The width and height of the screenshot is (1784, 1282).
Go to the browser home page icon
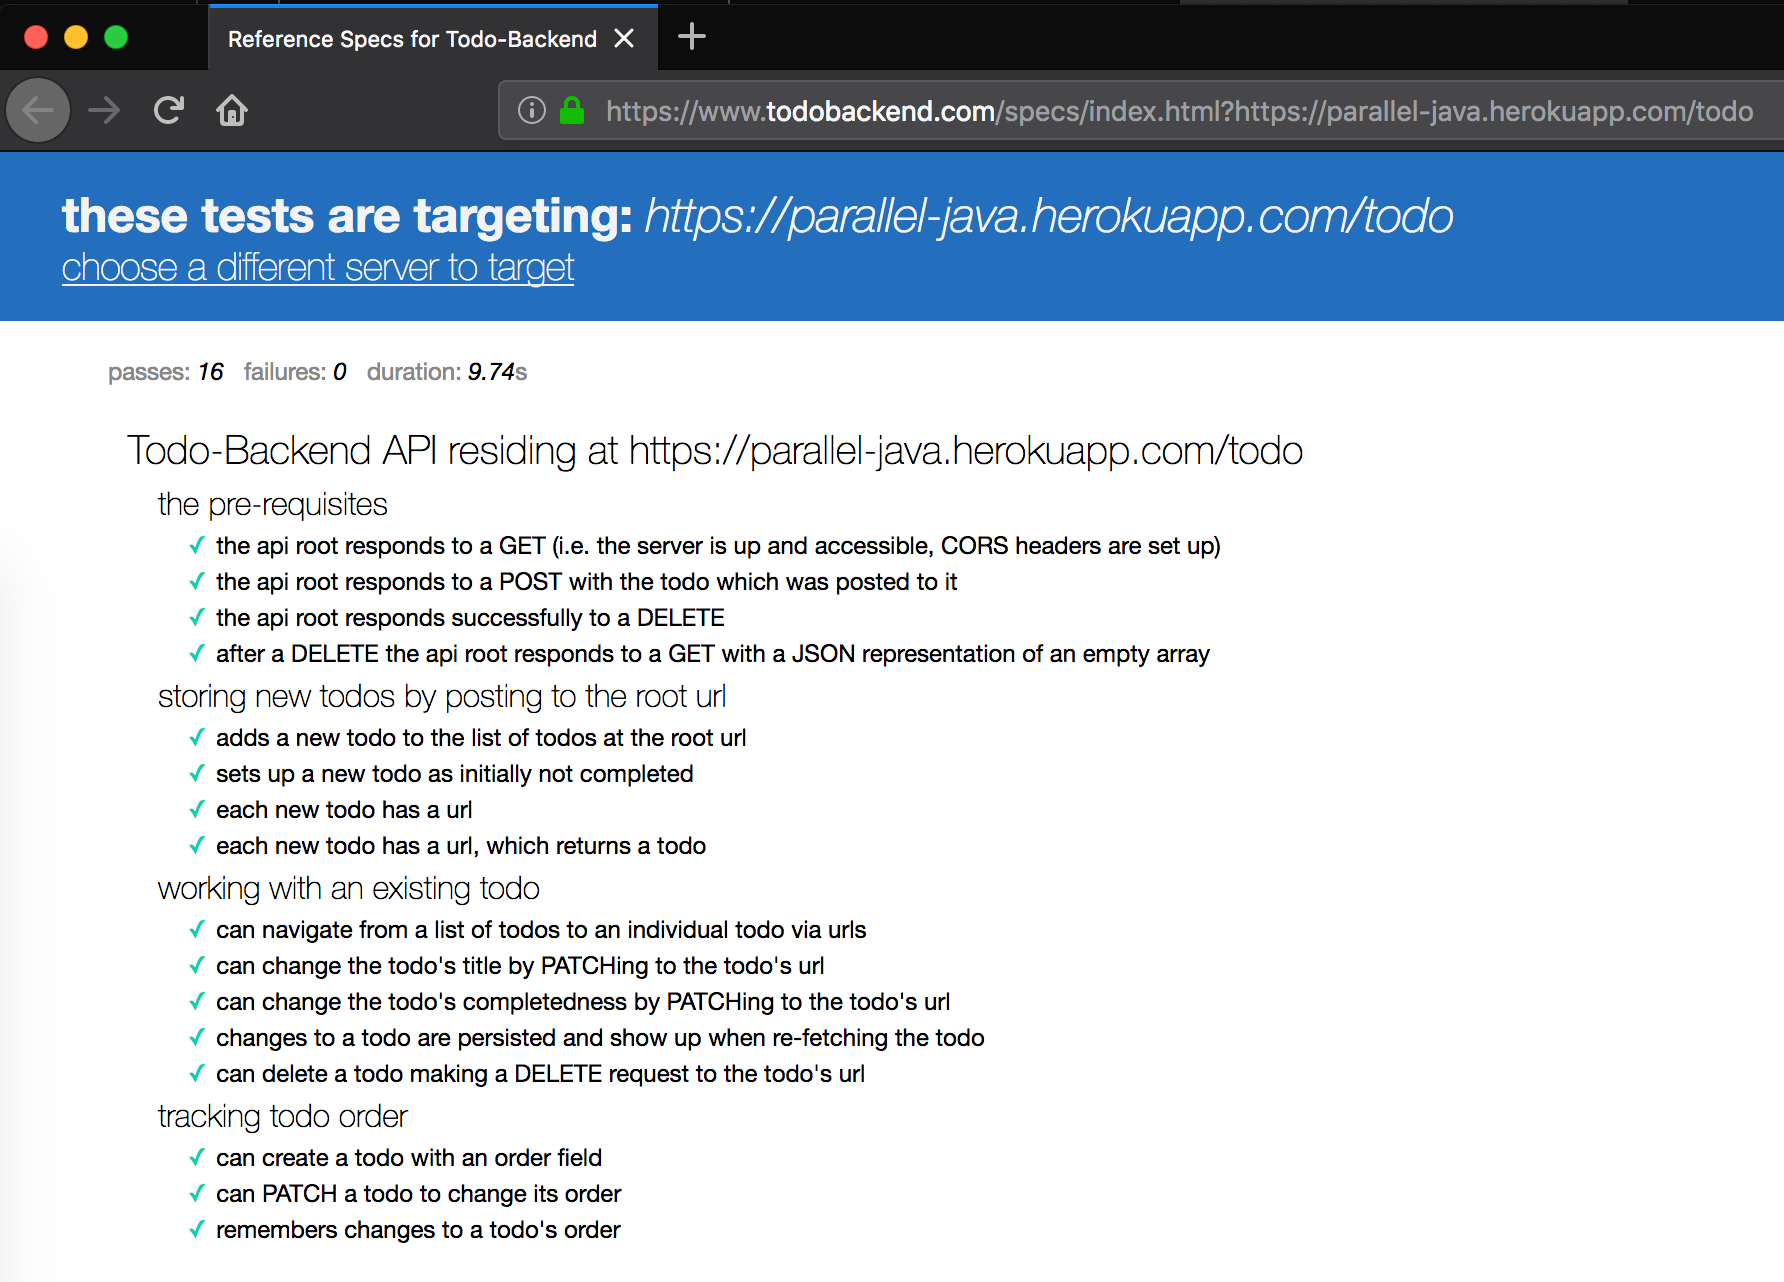pos(232,110)
